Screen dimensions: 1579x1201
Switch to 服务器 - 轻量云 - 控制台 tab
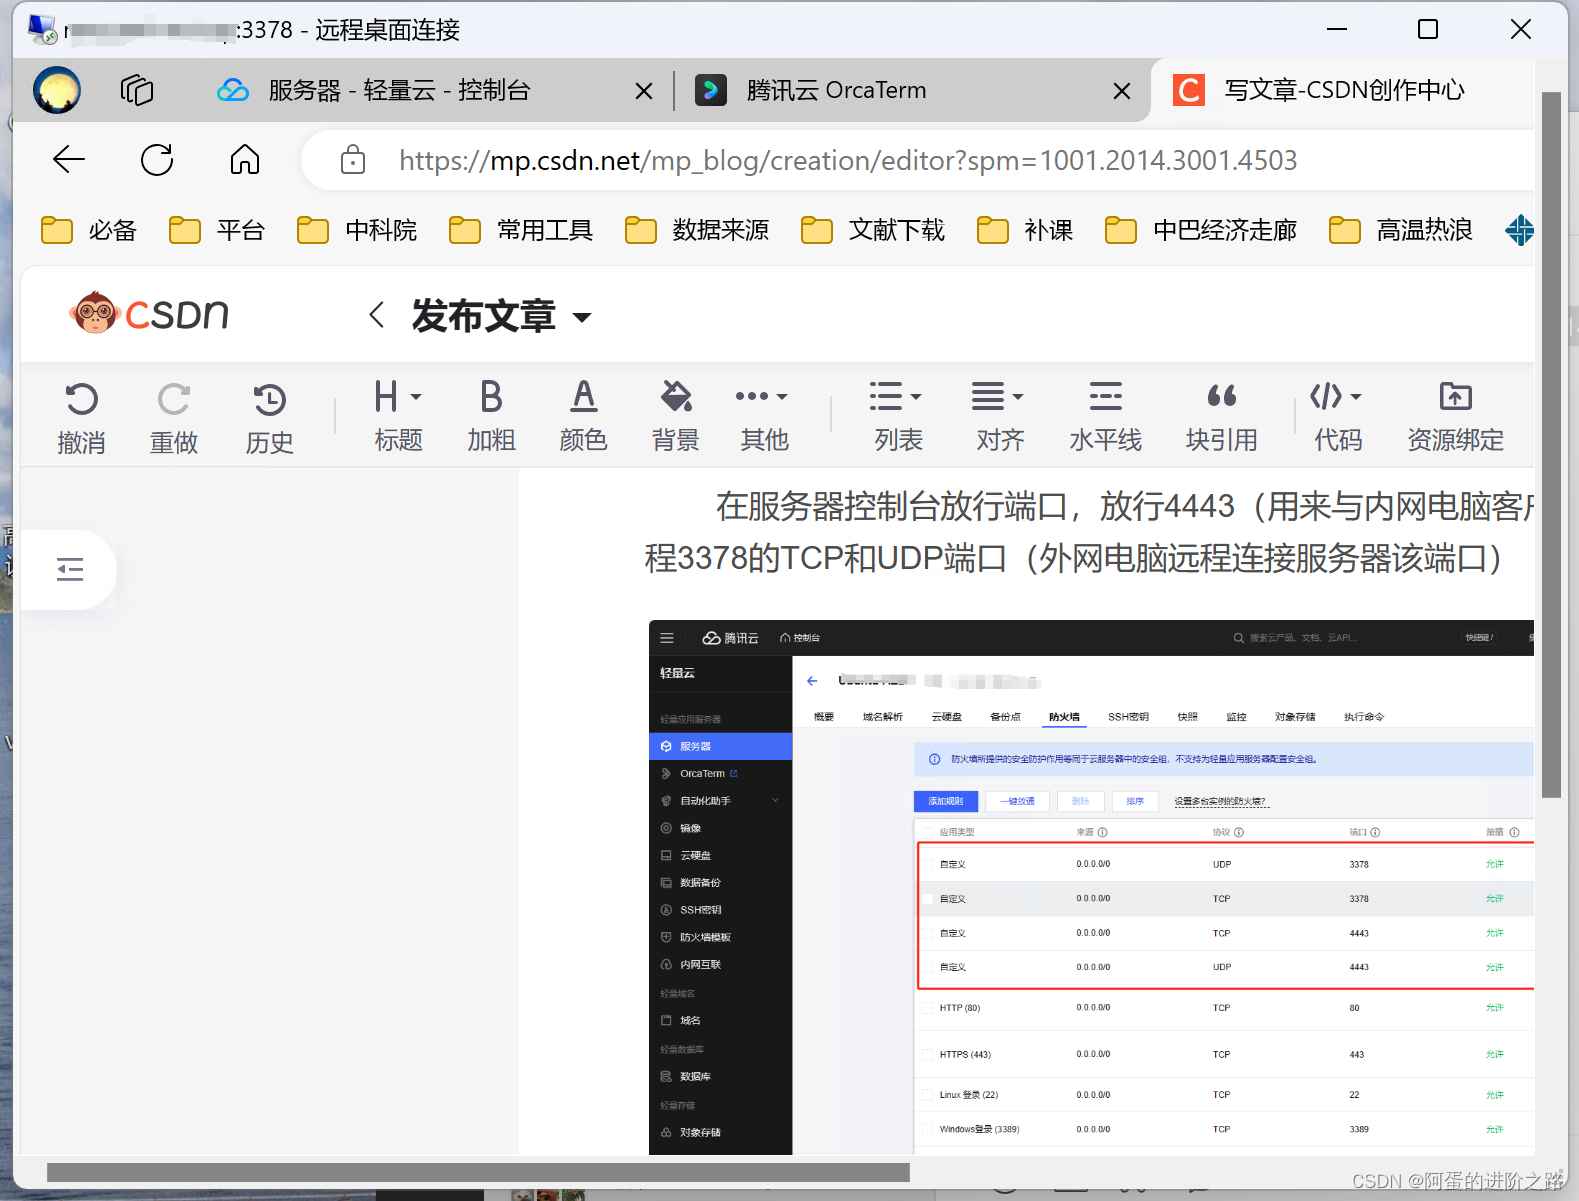pyautogui.click(x=400, y=90)
